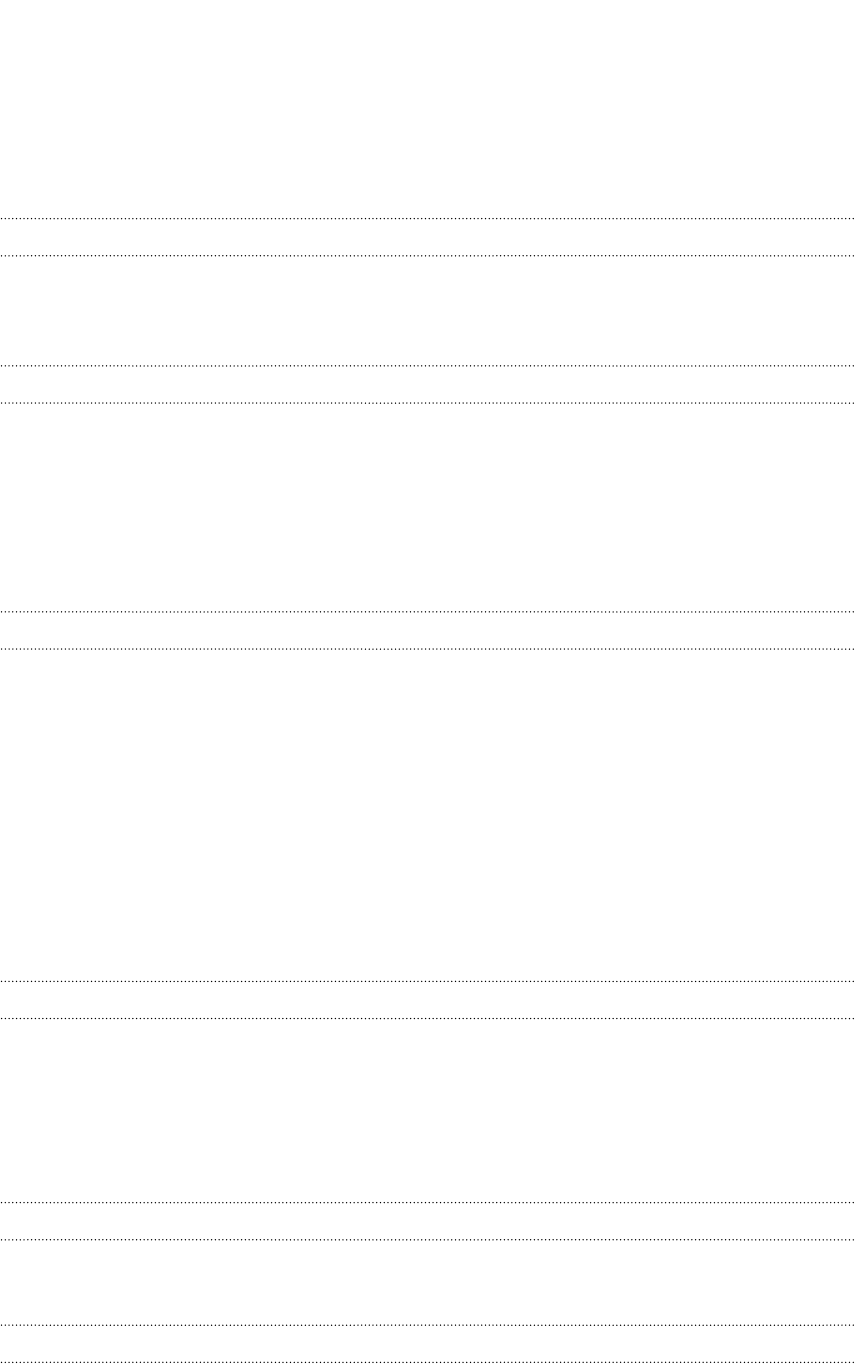
Task: Select upper line of second dotted pair
Action: tap(427, 365)
